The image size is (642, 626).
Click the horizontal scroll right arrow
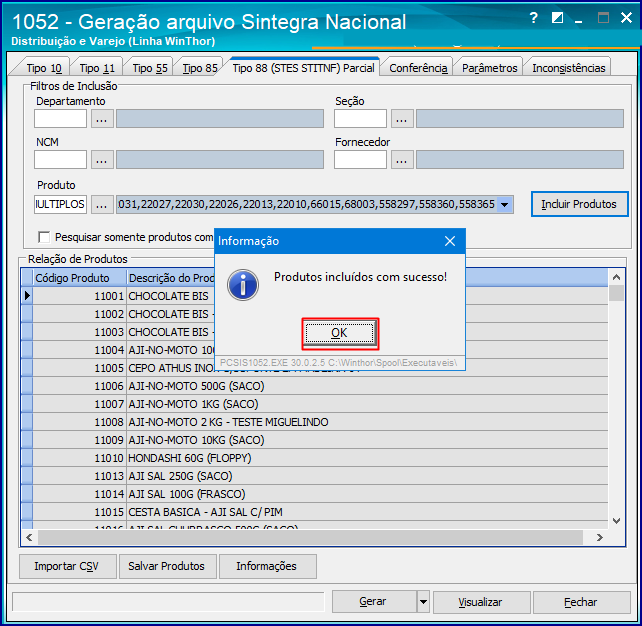tap(599, 537)
